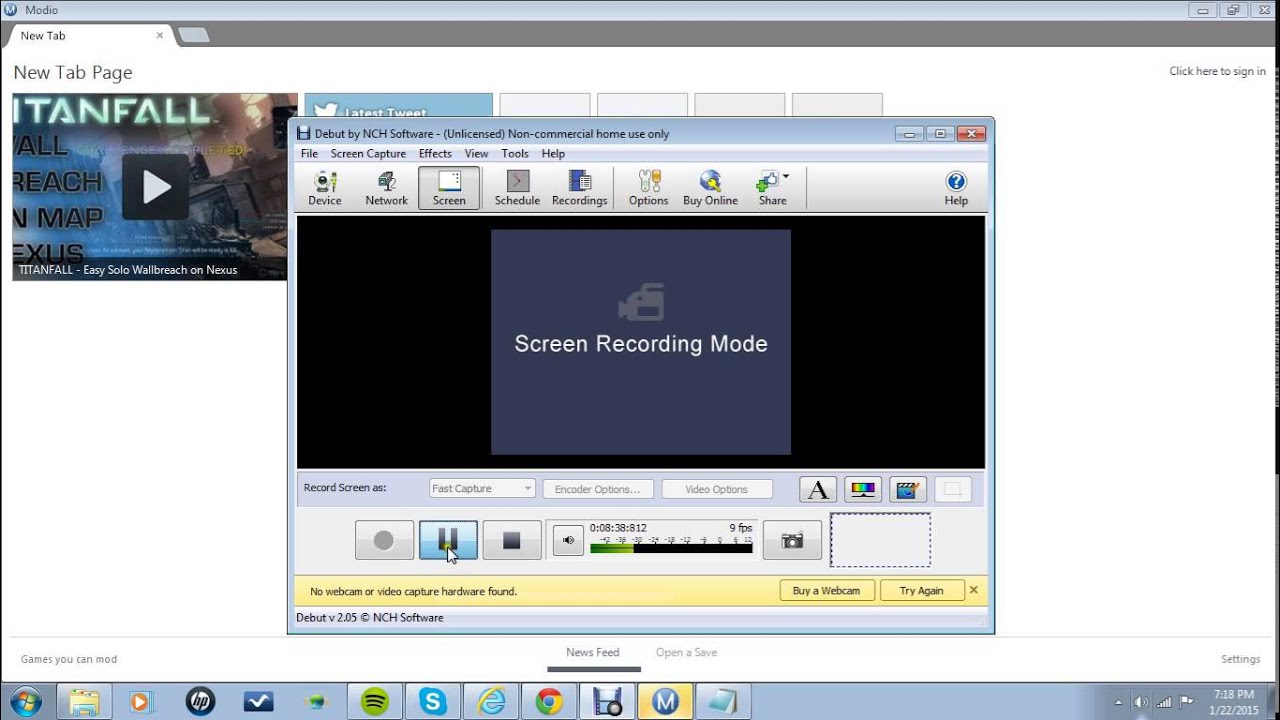Click the speaker audio icon
Screen dimensions: 1280x720
tap(568, 540)
